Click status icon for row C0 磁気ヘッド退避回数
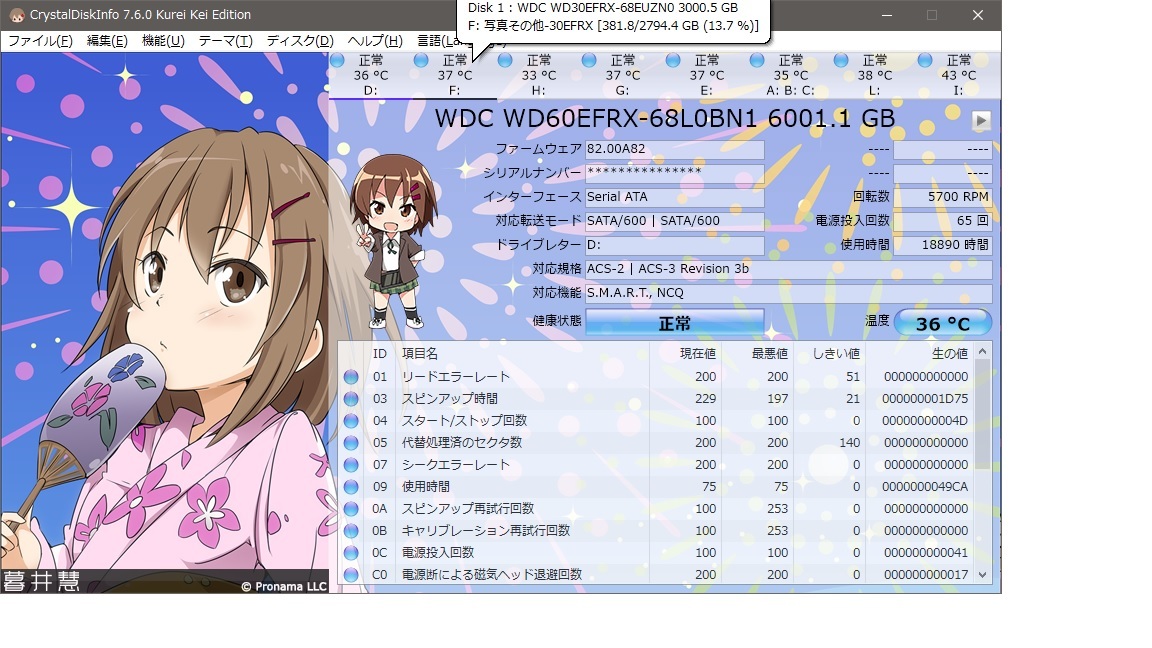1152x648 pixels. point(351,575)
